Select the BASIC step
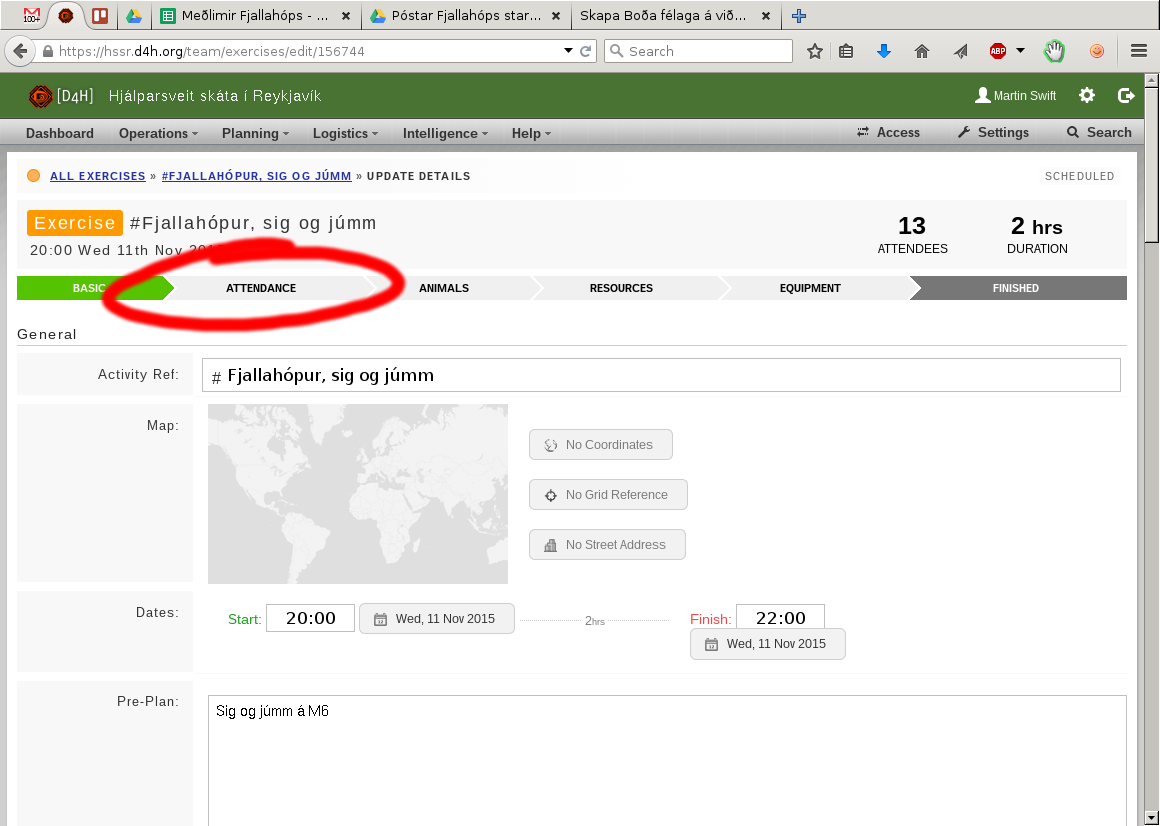This screenshot has width=1160, height=826. click(x=89, y=288)
